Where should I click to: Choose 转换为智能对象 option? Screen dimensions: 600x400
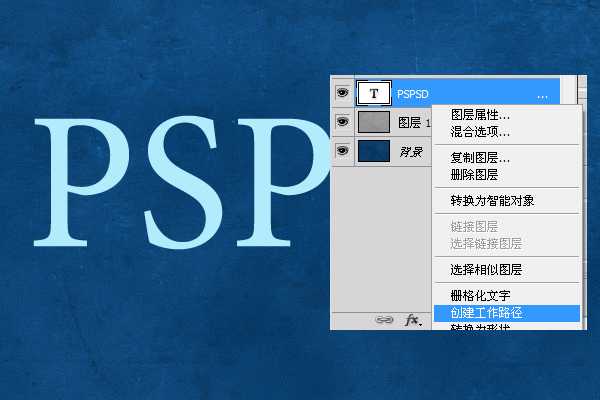click(492, 200)
